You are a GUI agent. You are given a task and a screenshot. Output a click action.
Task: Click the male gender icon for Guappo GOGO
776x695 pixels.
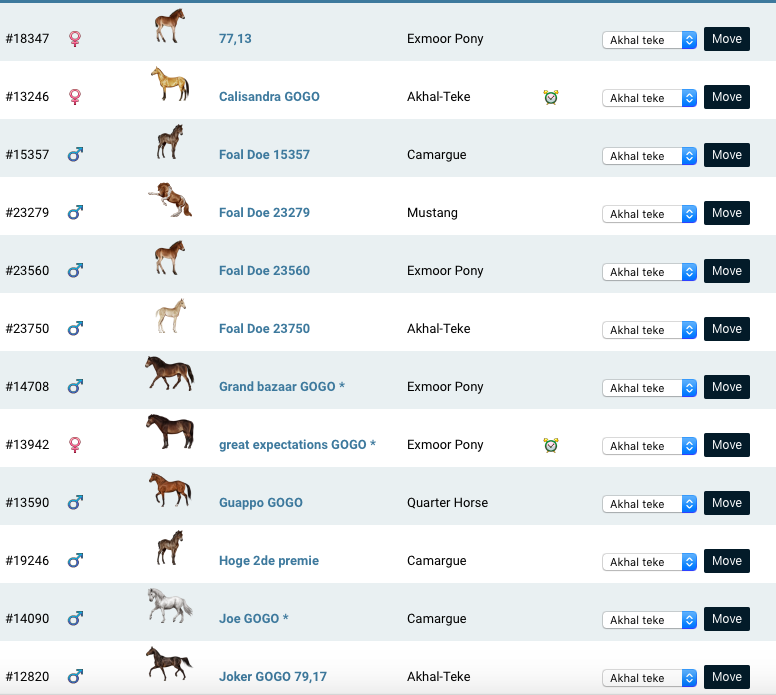click(x=74, y=503)
